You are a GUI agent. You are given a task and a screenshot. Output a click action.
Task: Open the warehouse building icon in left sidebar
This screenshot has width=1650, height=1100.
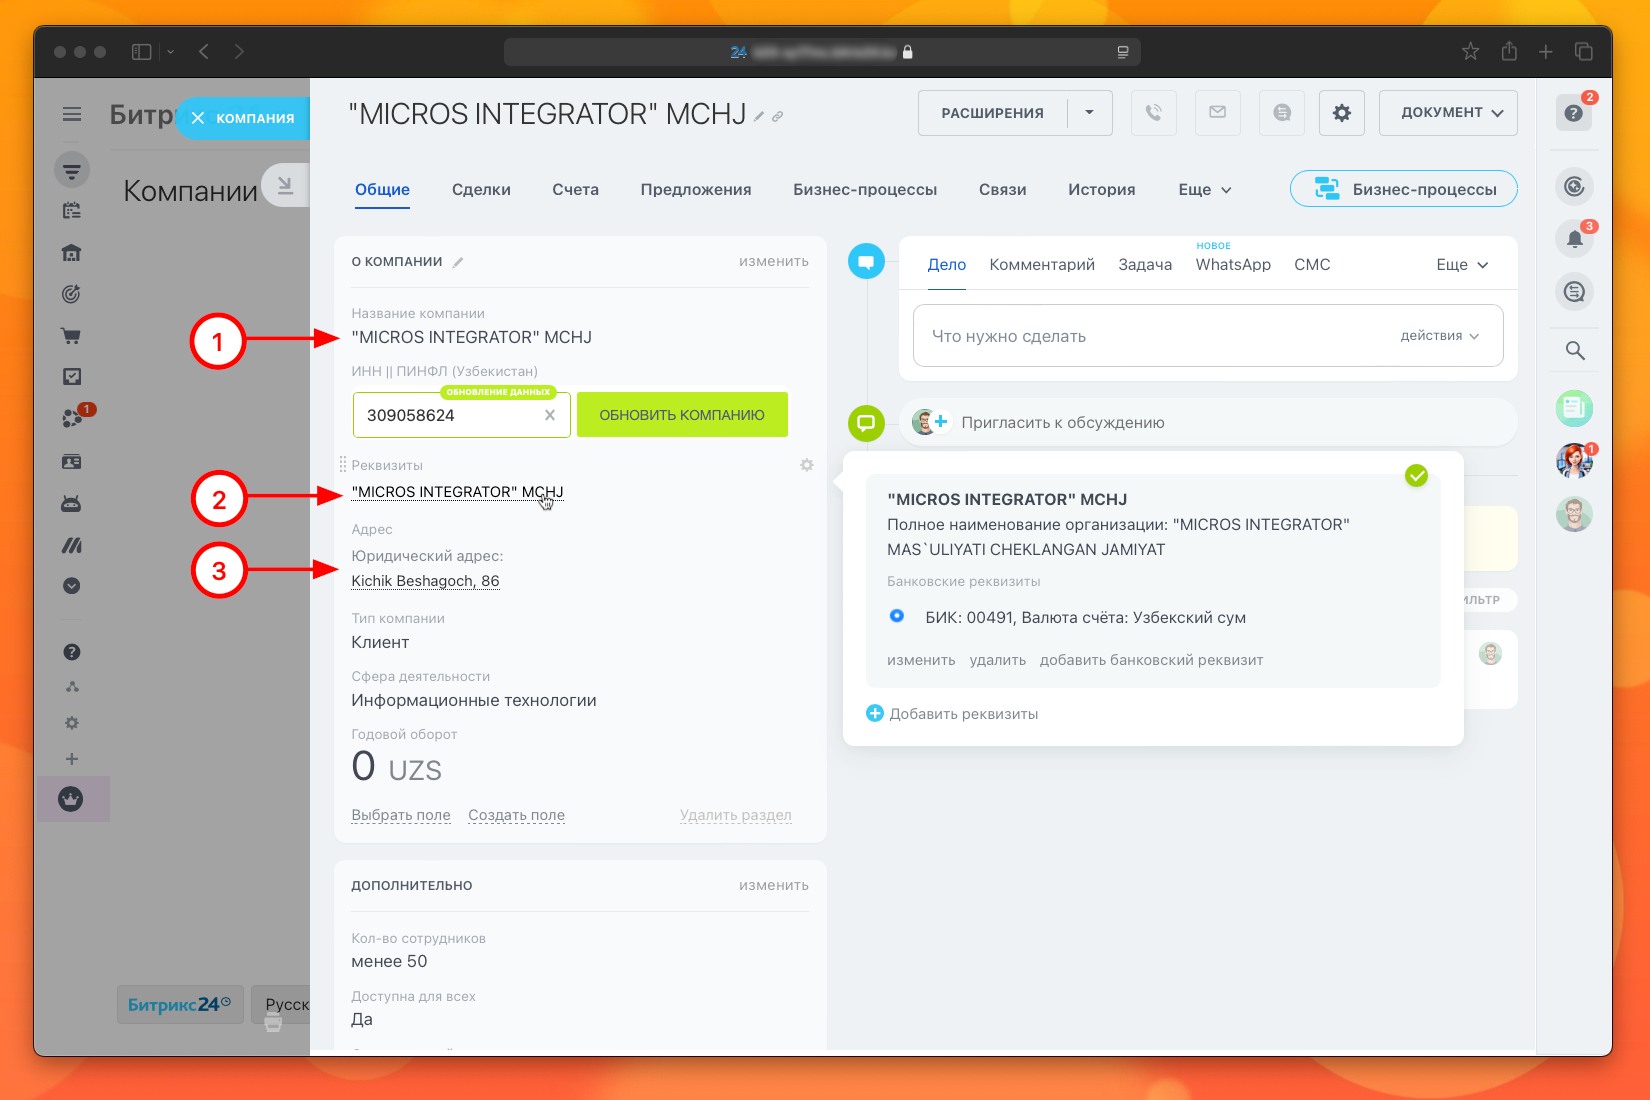tap(71, 253)
